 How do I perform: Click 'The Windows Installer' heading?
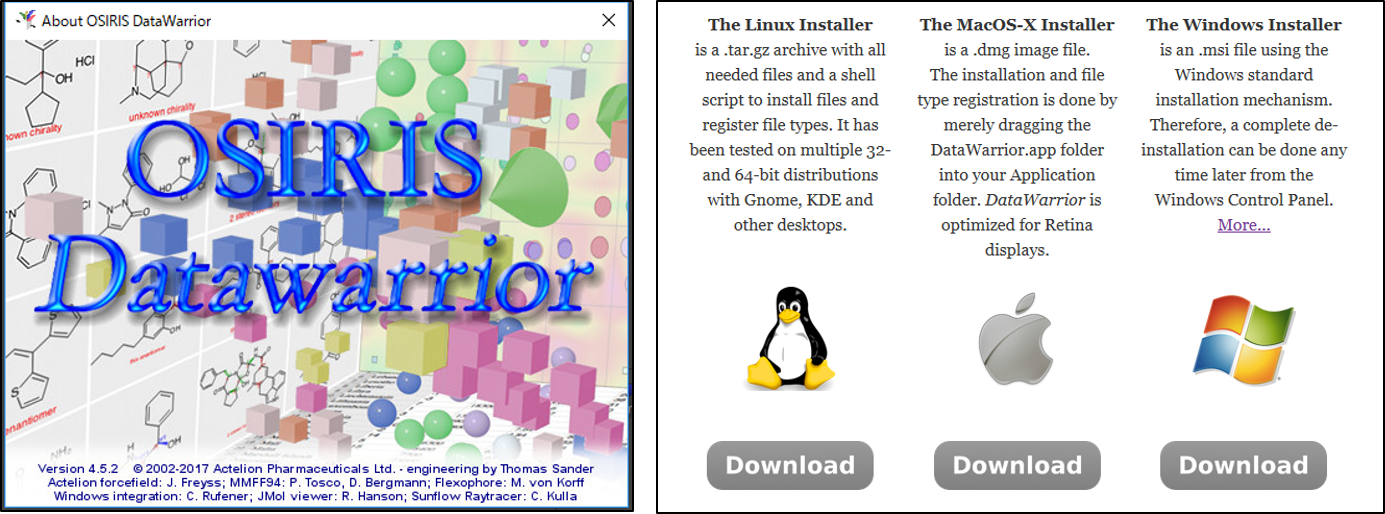(x=1243, y=25)
